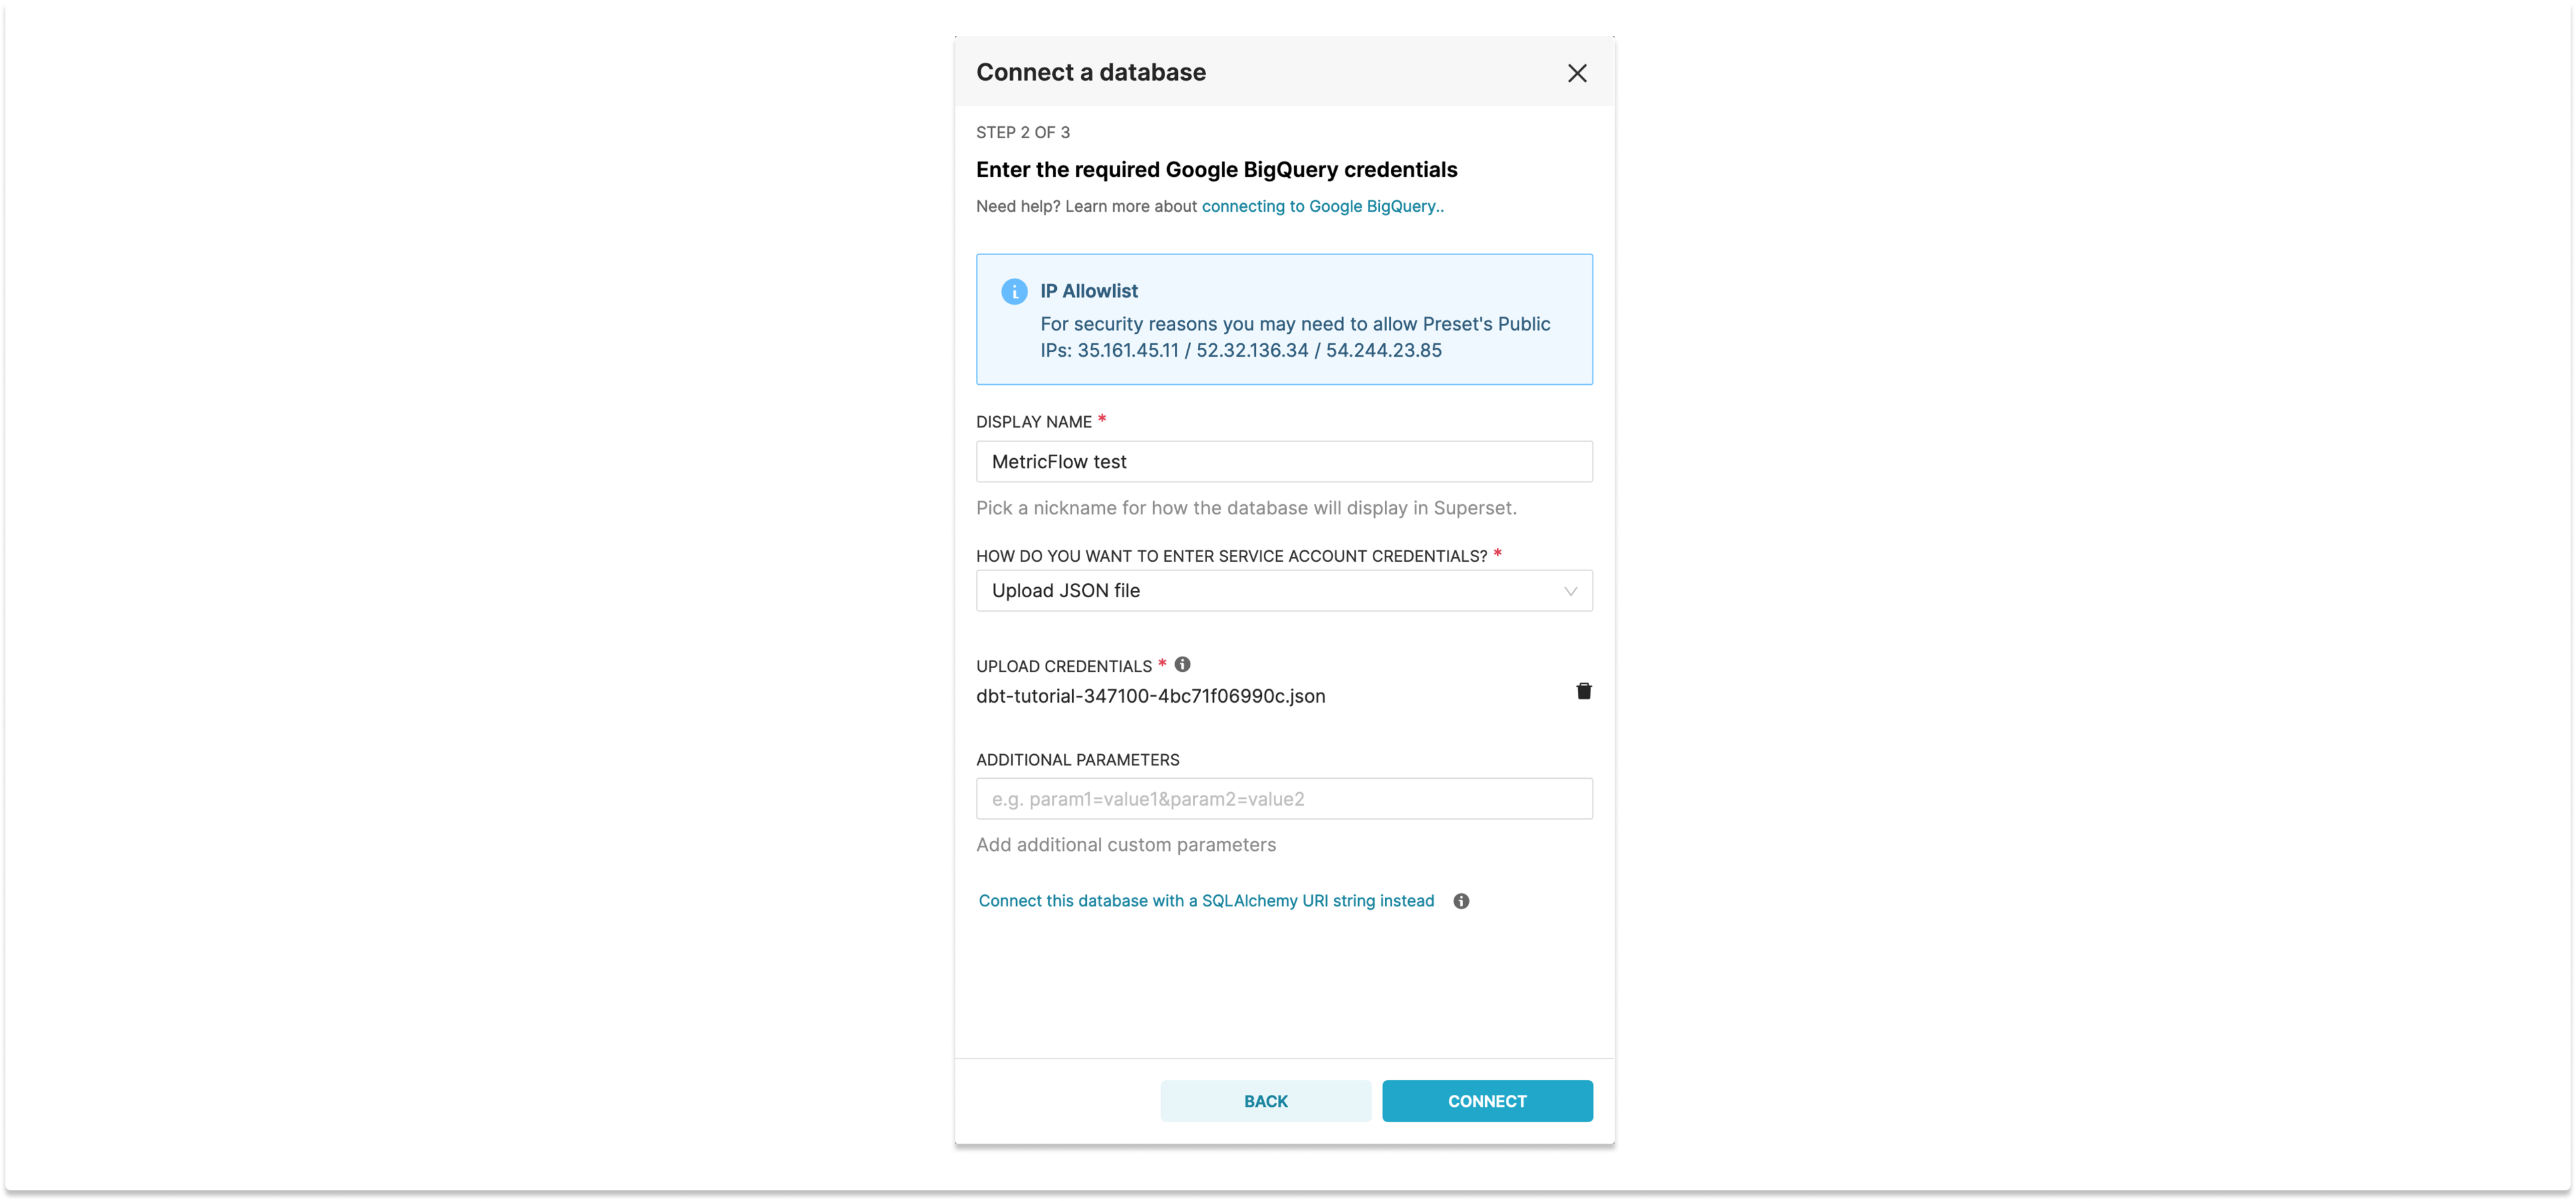The image size is (2576, 1201).
Task: Dismiss the Connect a database dialog
Action: (1577, 73)
